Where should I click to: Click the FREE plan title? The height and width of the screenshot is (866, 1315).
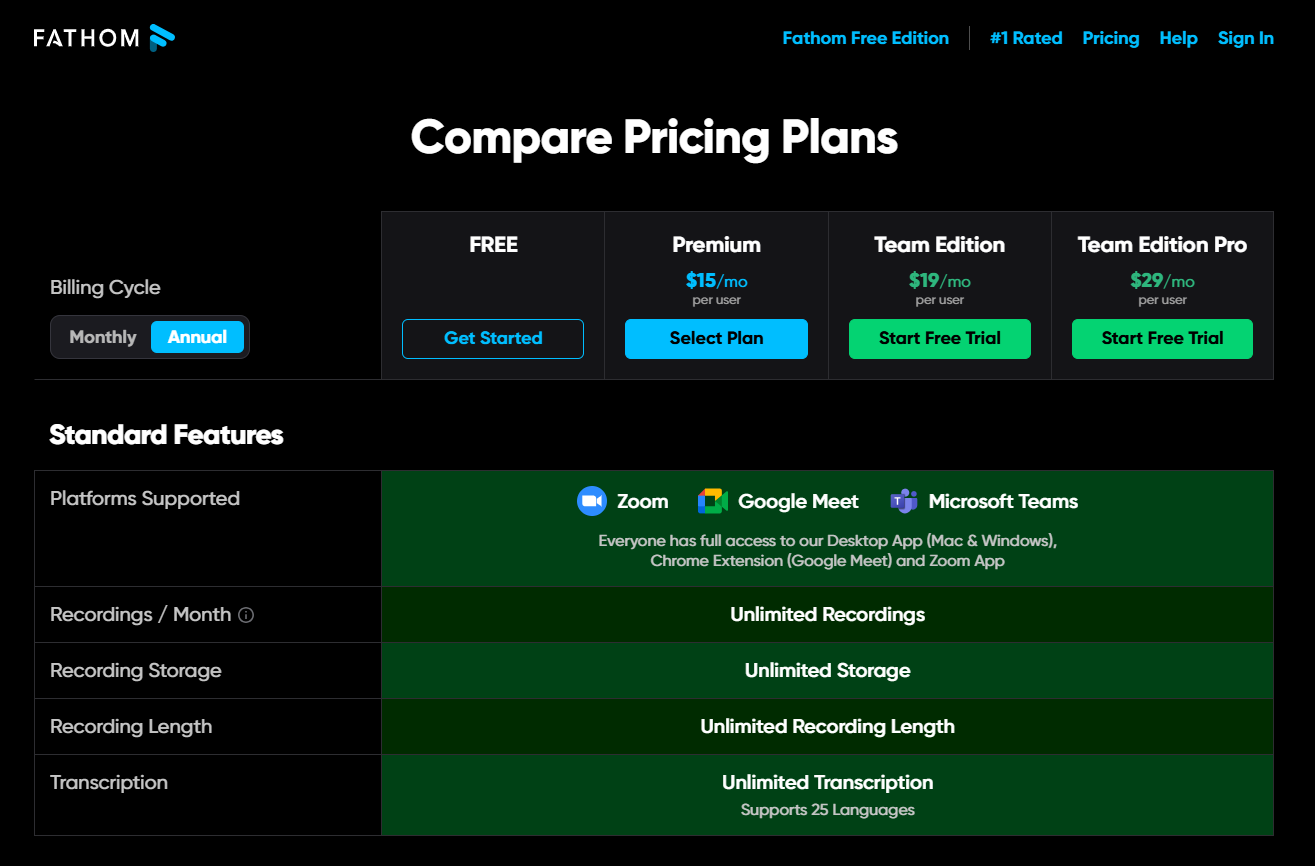pos(493,245)
